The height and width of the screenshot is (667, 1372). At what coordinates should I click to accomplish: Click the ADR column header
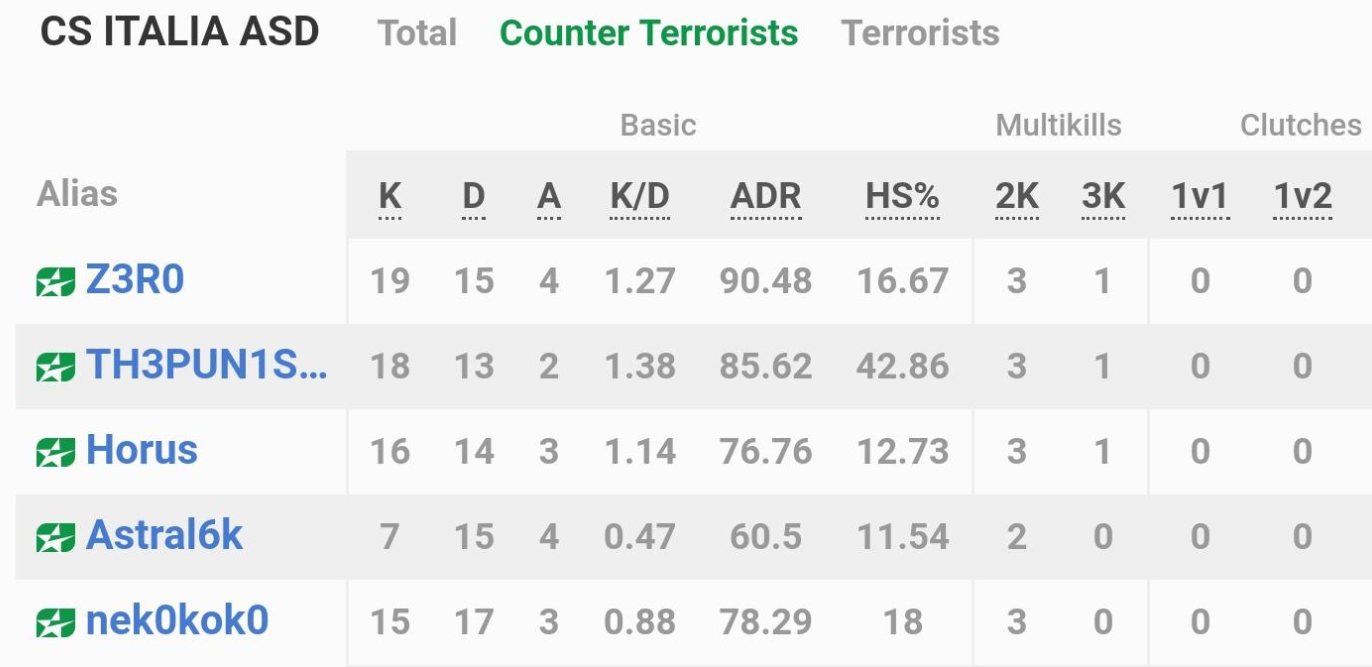tap(766, 197)
